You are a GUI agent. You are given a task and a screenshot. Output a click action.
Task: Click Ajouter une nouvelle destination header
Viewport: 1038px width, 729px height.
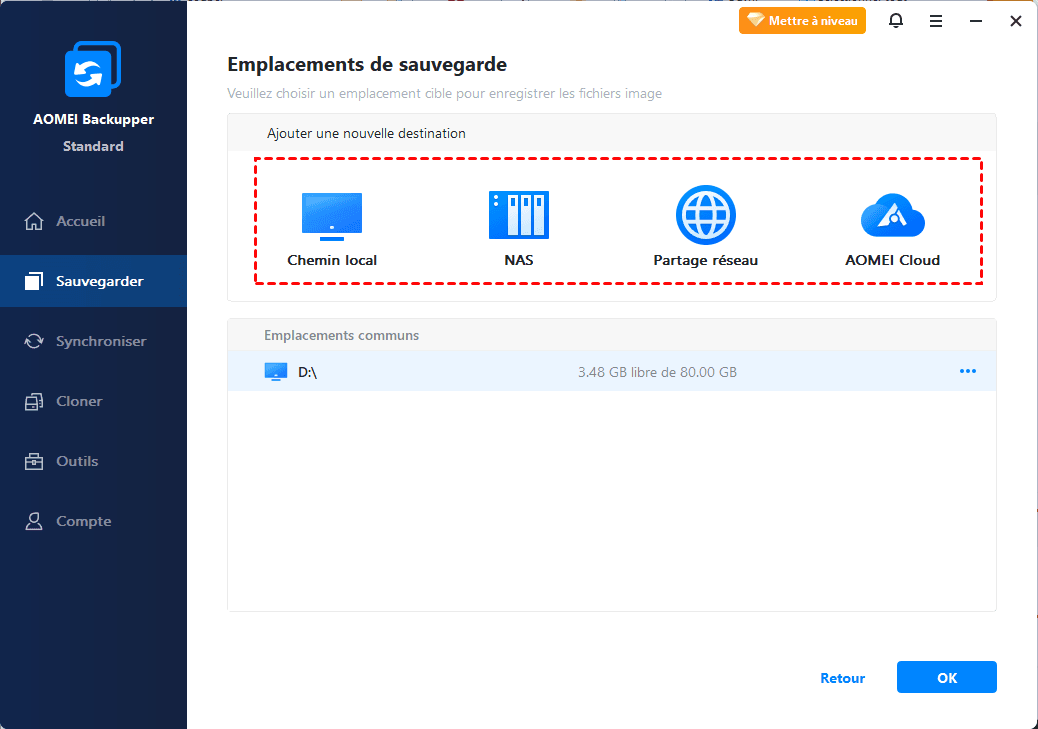[x=366, y=133]
